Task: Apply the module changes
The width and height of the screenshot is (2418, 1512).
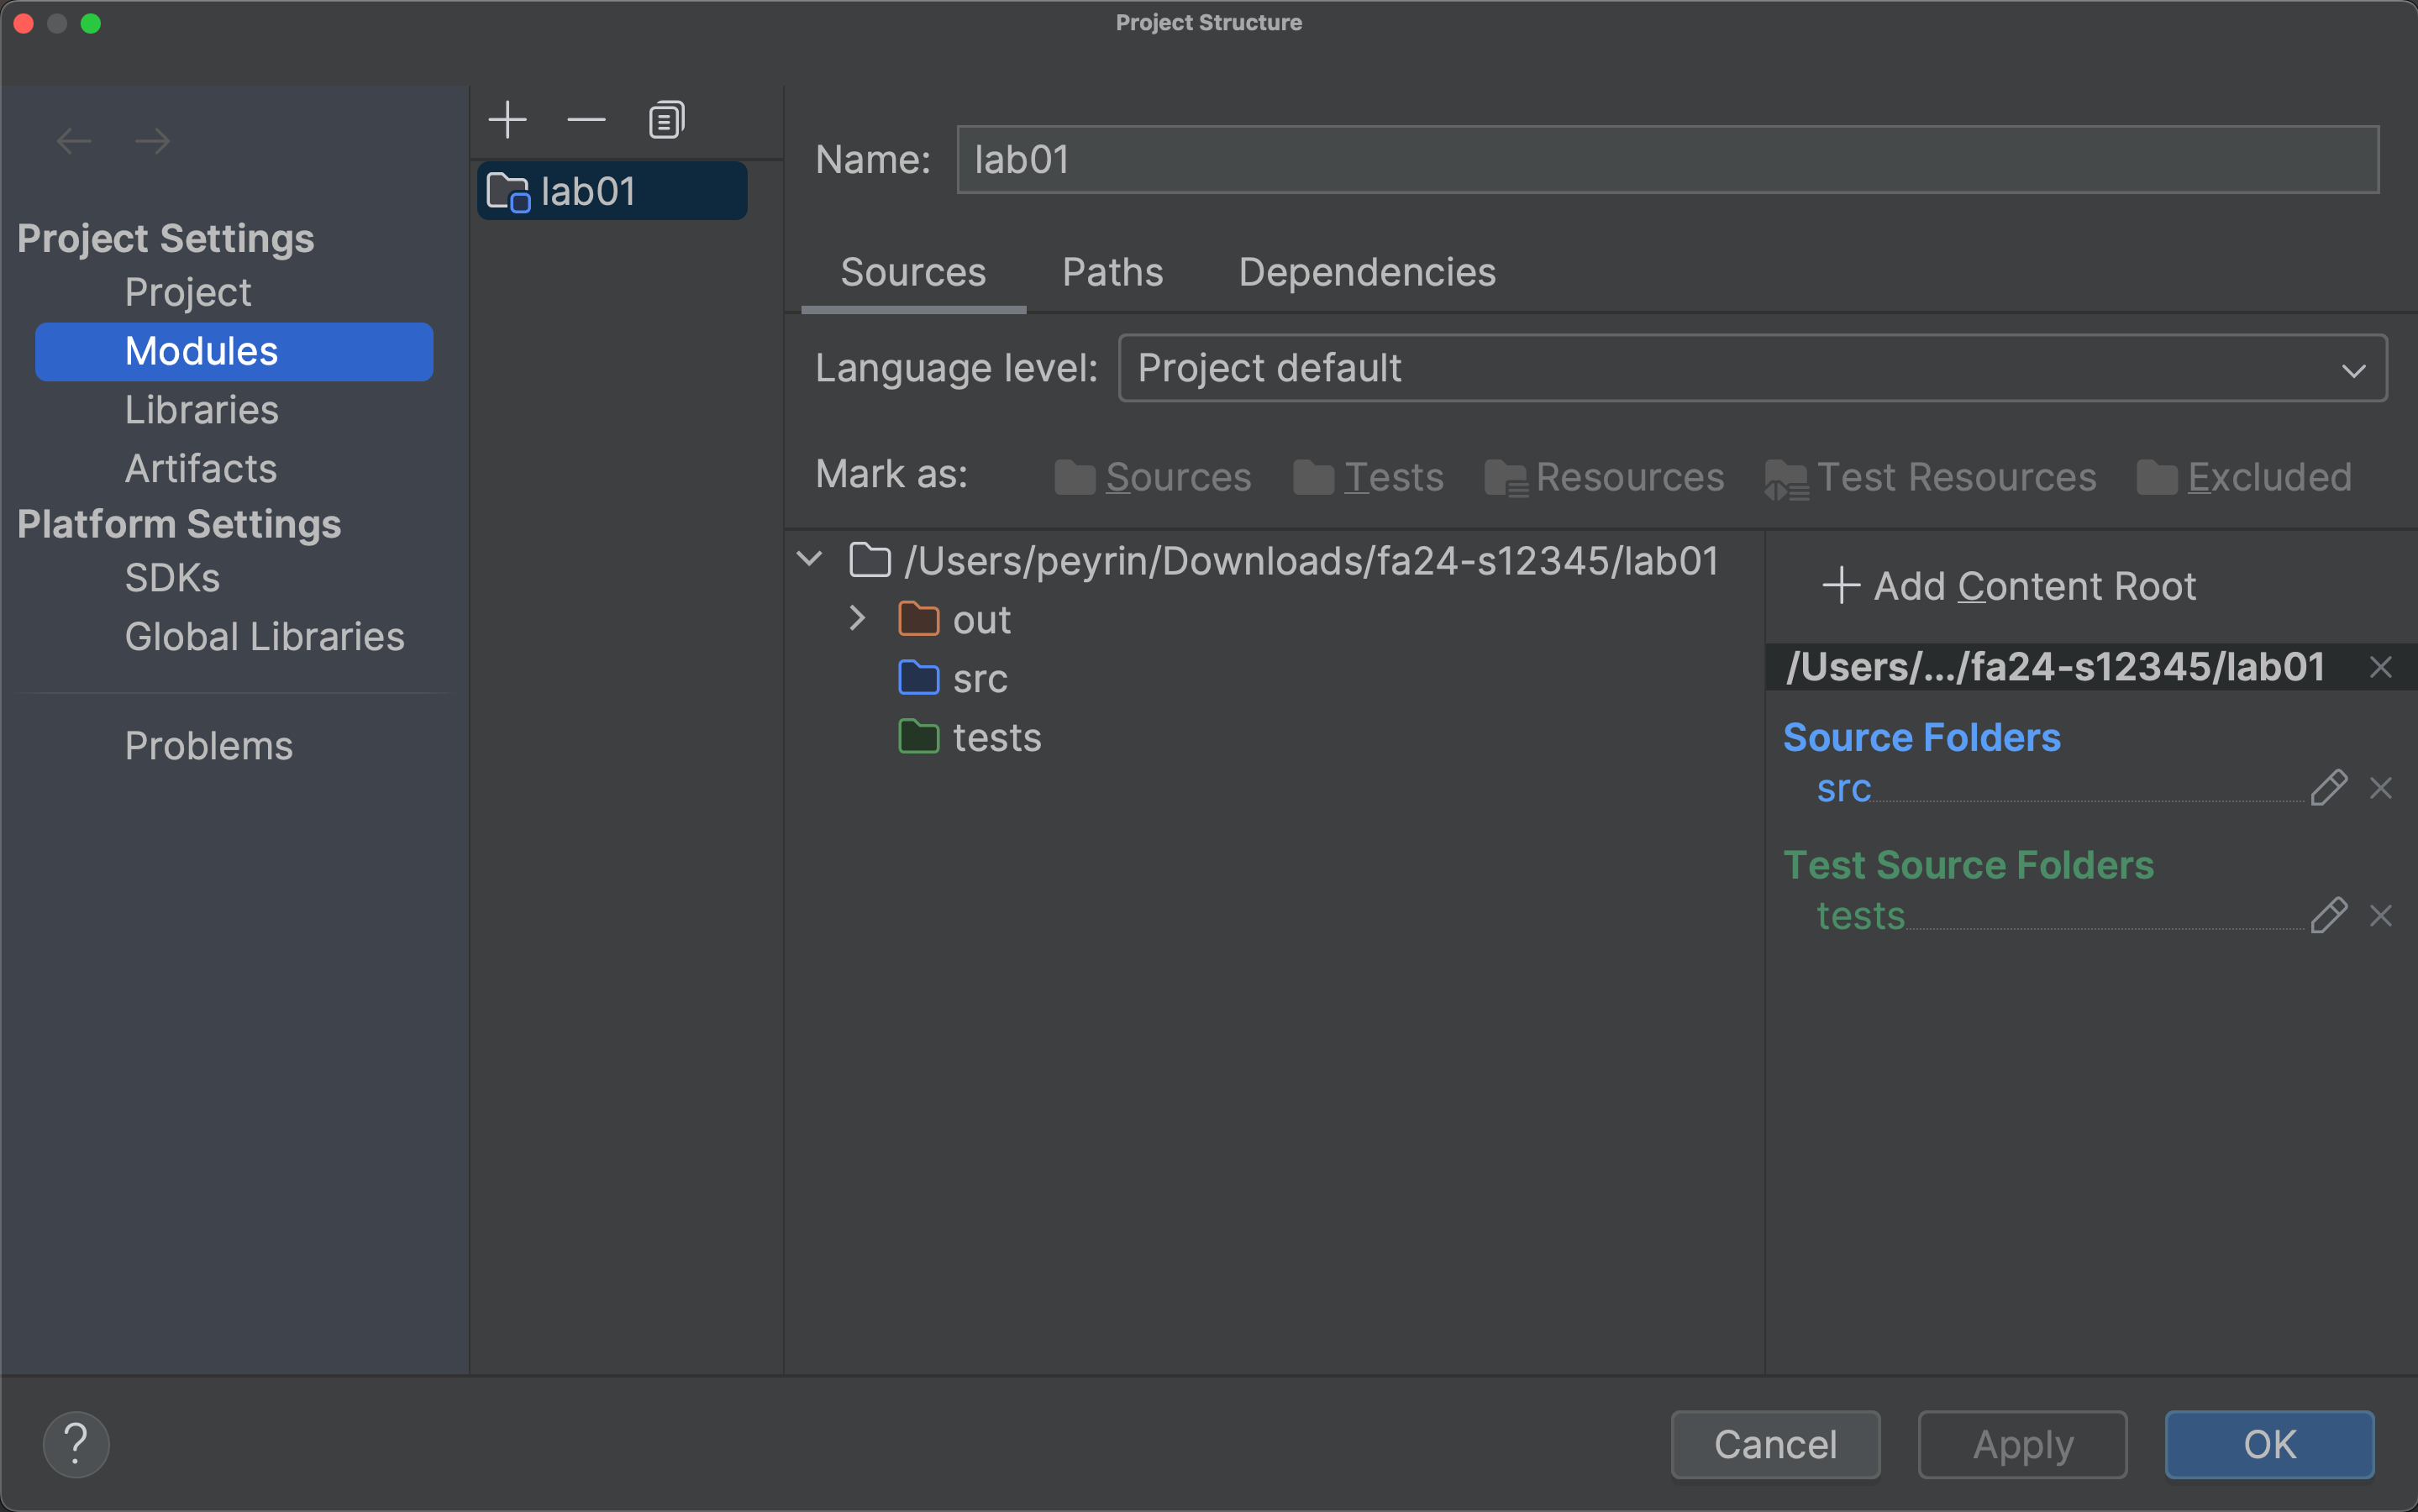Action: point(2021,1444)
